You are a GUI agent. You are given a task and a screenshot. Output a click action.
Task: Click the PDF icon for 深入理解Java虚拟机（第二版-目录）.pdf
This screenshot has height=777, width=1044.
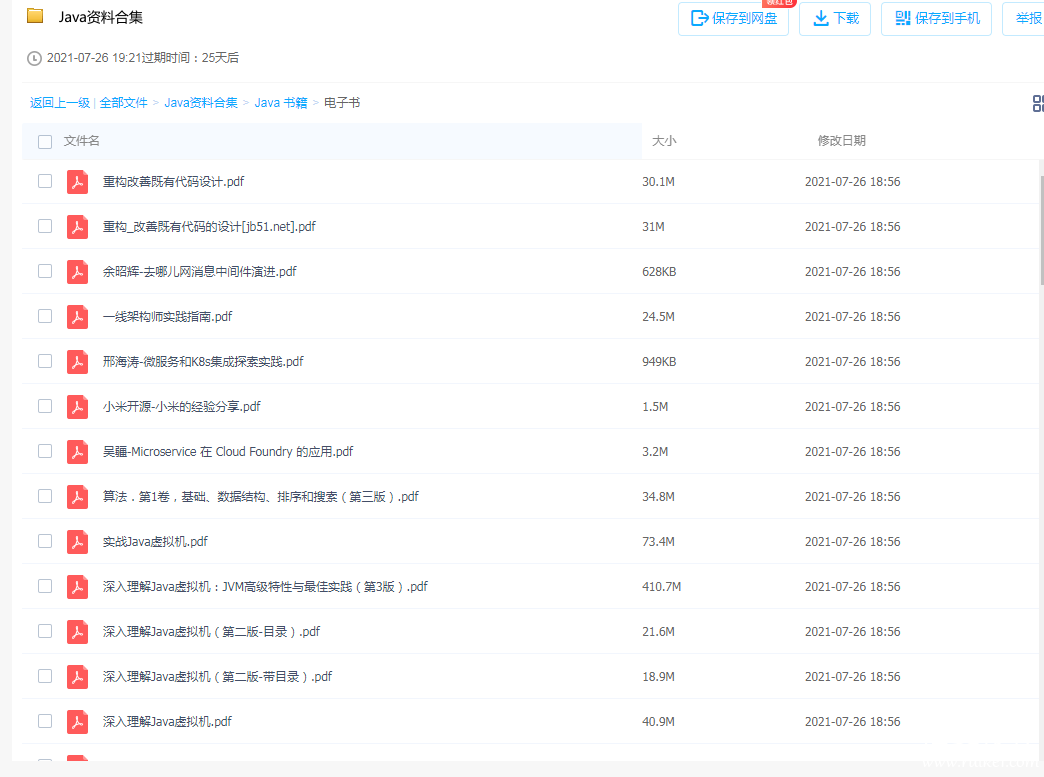tap(77, 631)
